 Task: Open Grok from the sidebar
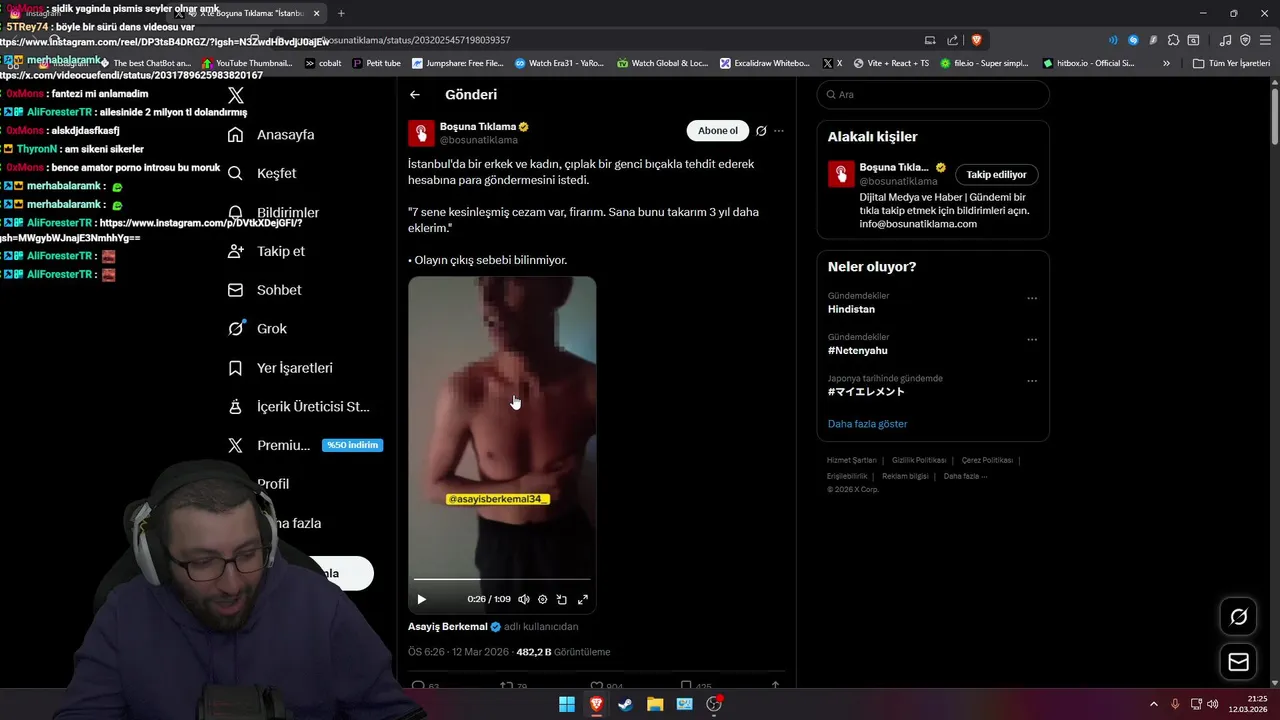point(258,328)
